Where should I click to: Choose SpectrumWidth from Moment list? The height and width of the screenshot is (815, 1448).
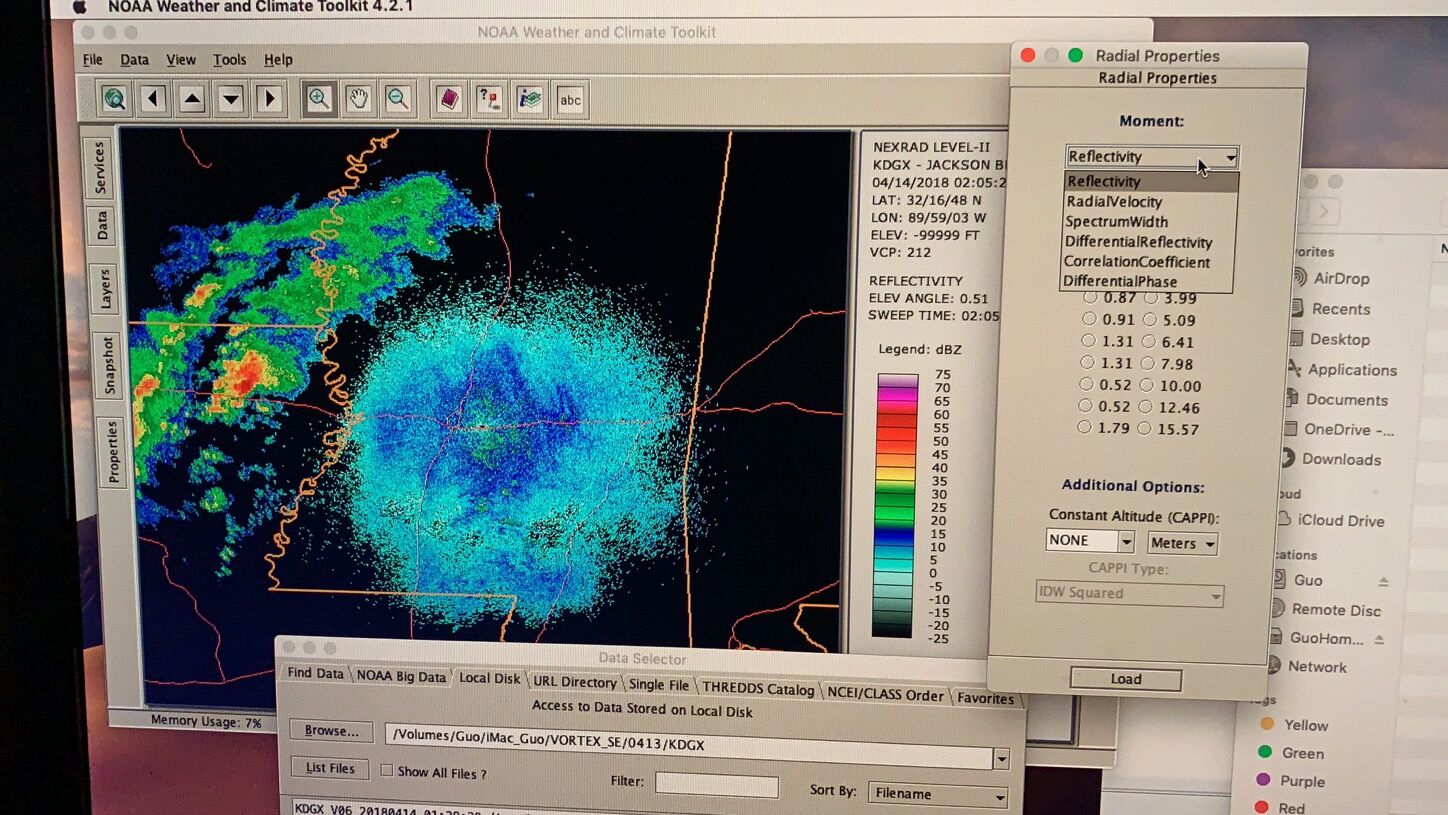[1116, 222]
